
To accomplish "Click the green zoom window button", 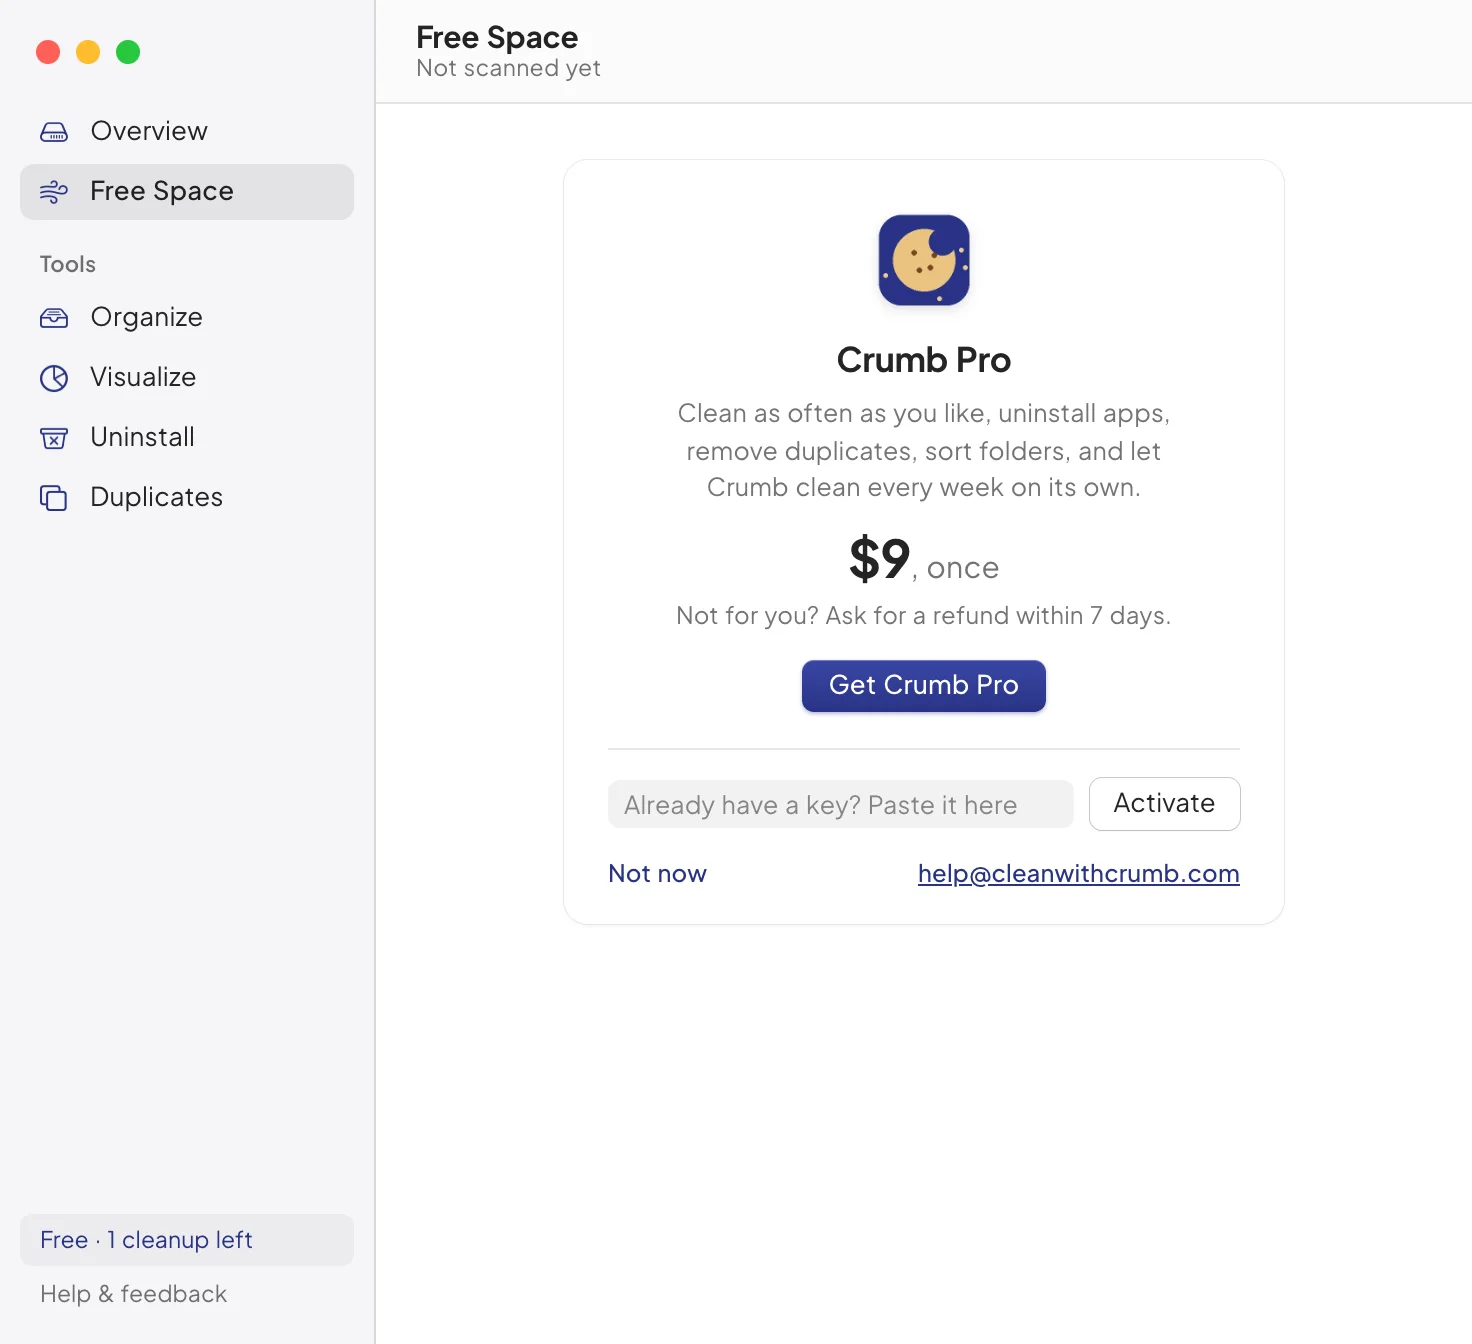I will (128, 52).
